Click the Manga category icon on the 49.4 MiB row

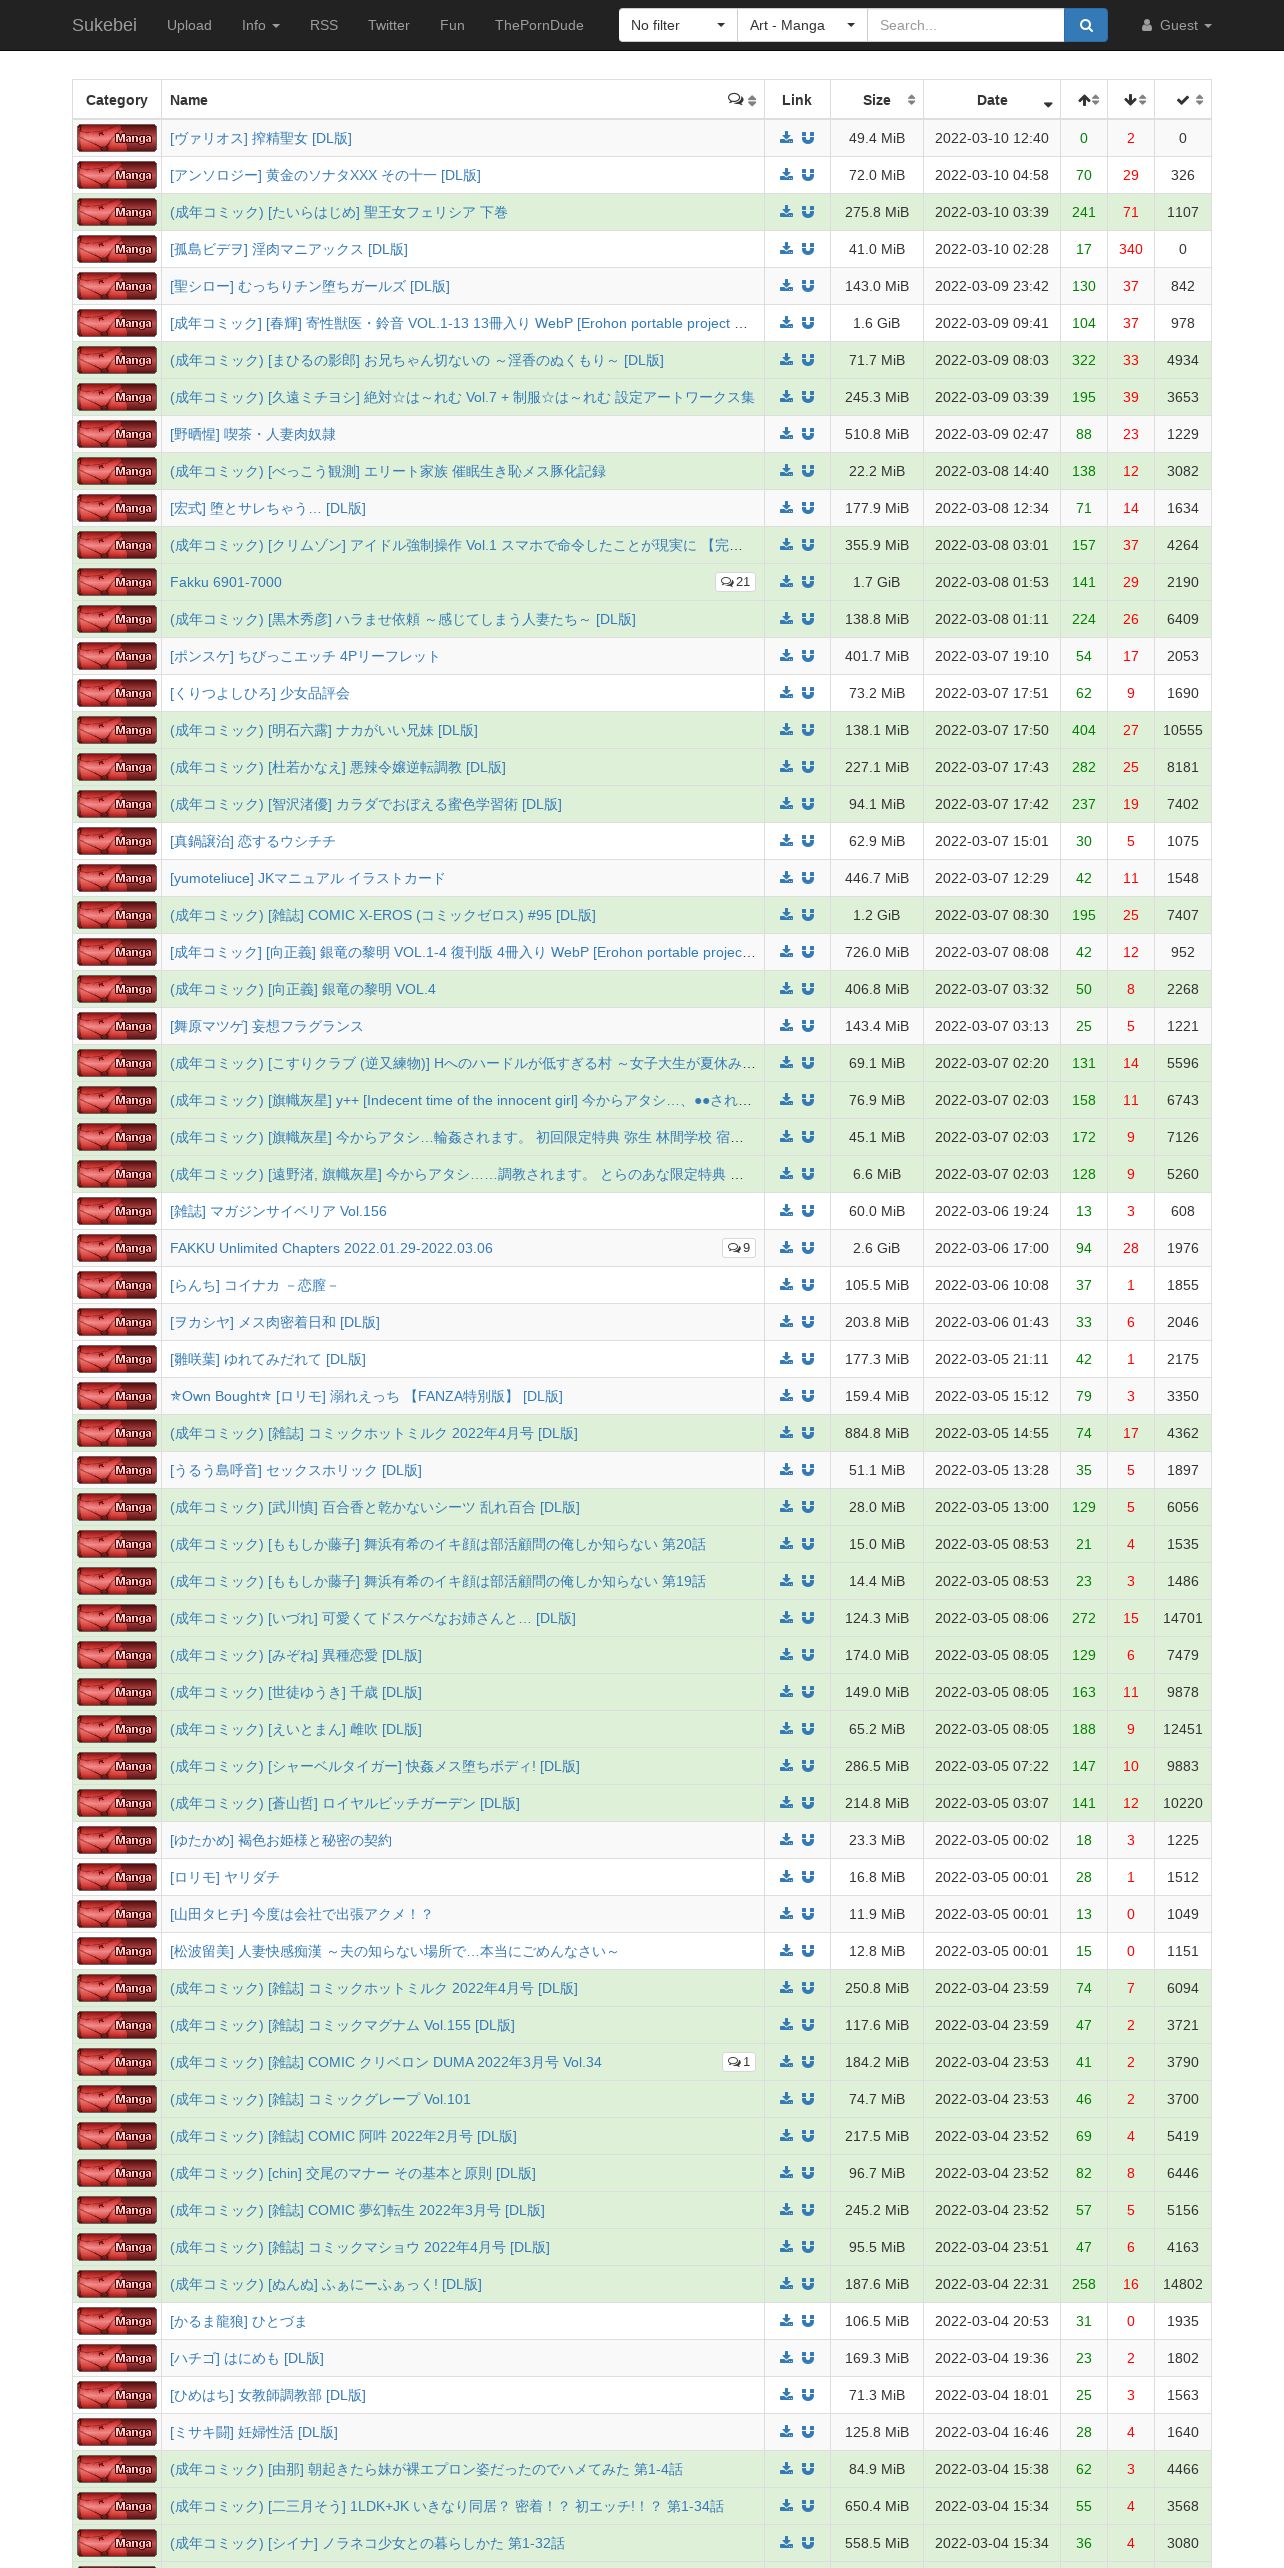pos(117,138)
